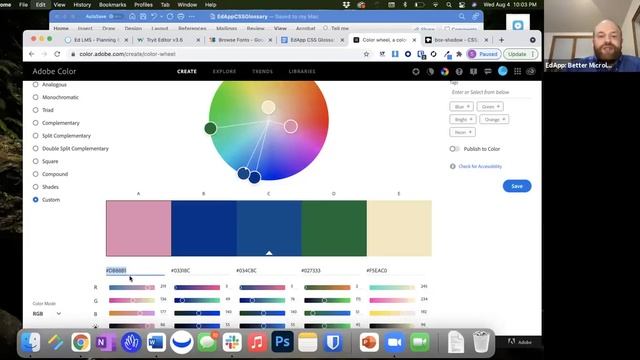This screenshot has height=360, width=640.
Task: Open the Bookmarks menu in menu bar
Action: click(112, 4)
